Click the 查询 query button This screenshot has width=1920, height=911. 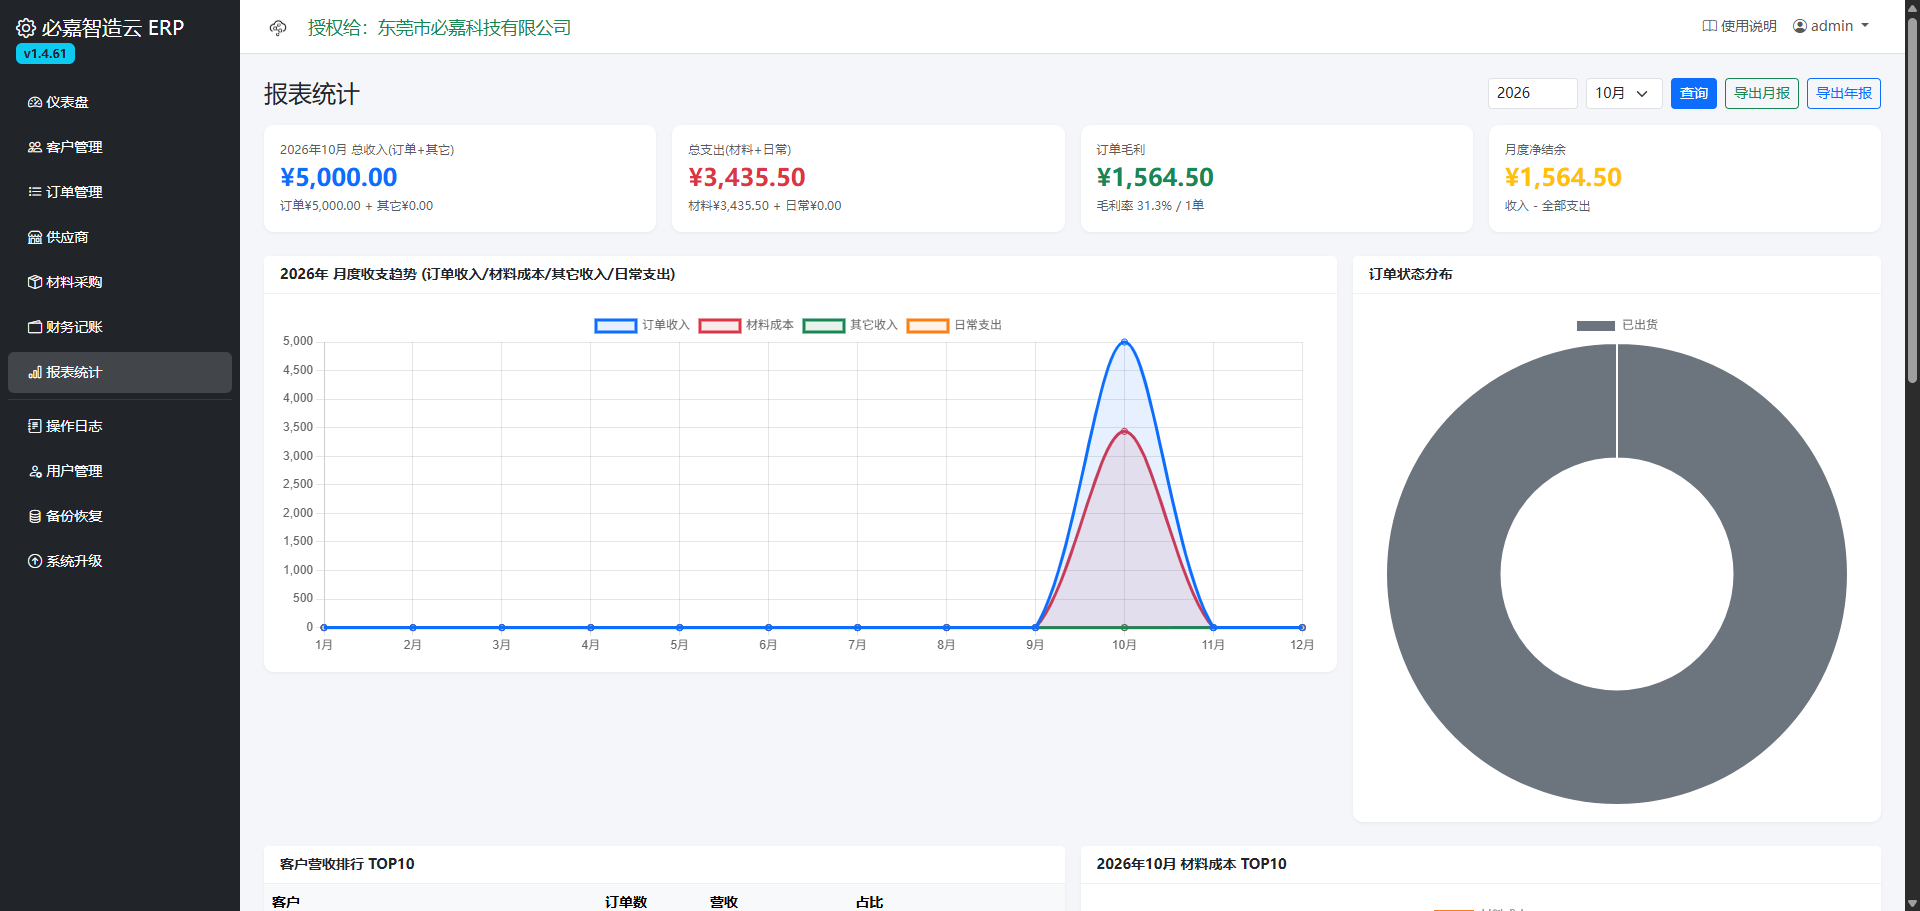(1694, 93)
